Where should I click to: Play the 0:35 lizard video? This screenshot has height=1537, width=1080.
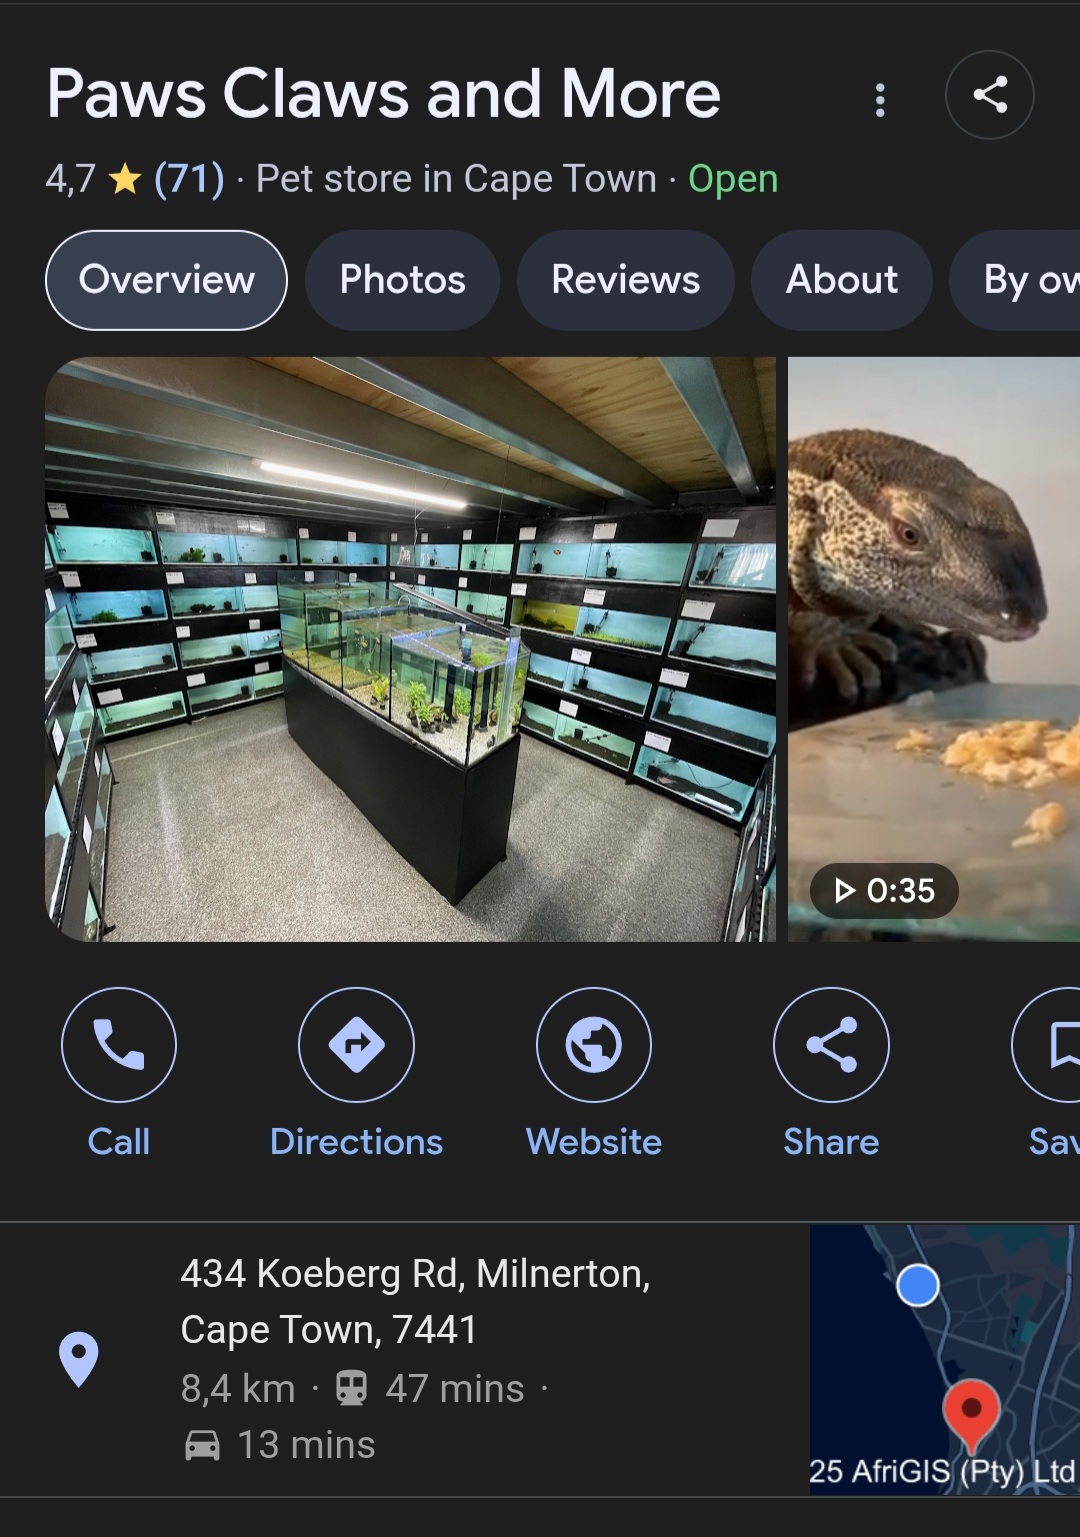tap(934, 649)
